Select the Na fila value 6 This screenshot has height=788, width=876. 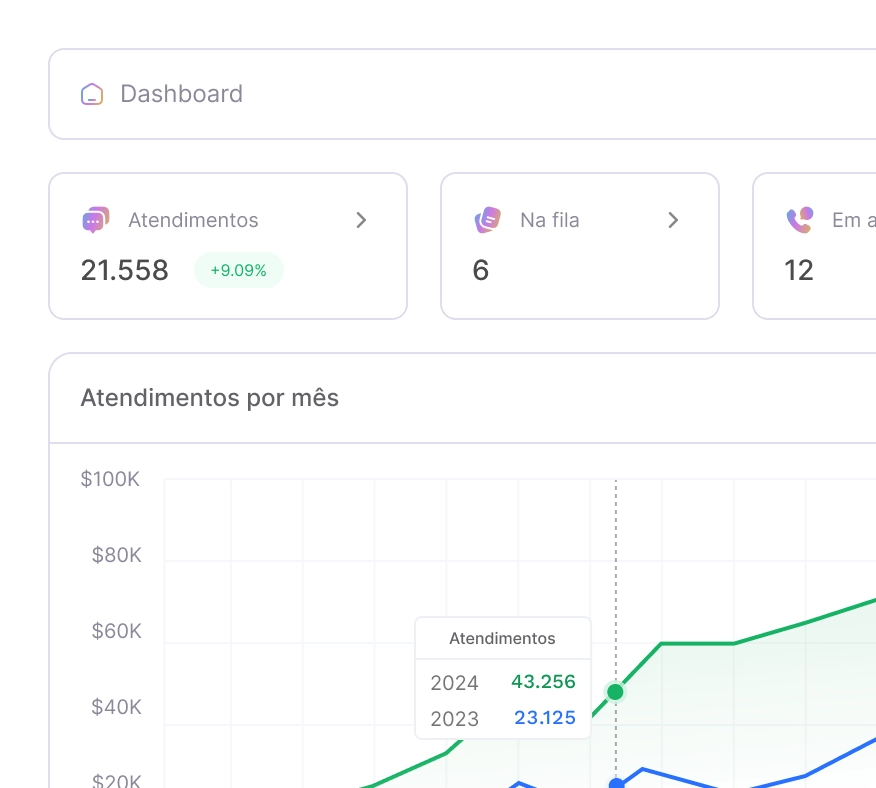(480, 270)
